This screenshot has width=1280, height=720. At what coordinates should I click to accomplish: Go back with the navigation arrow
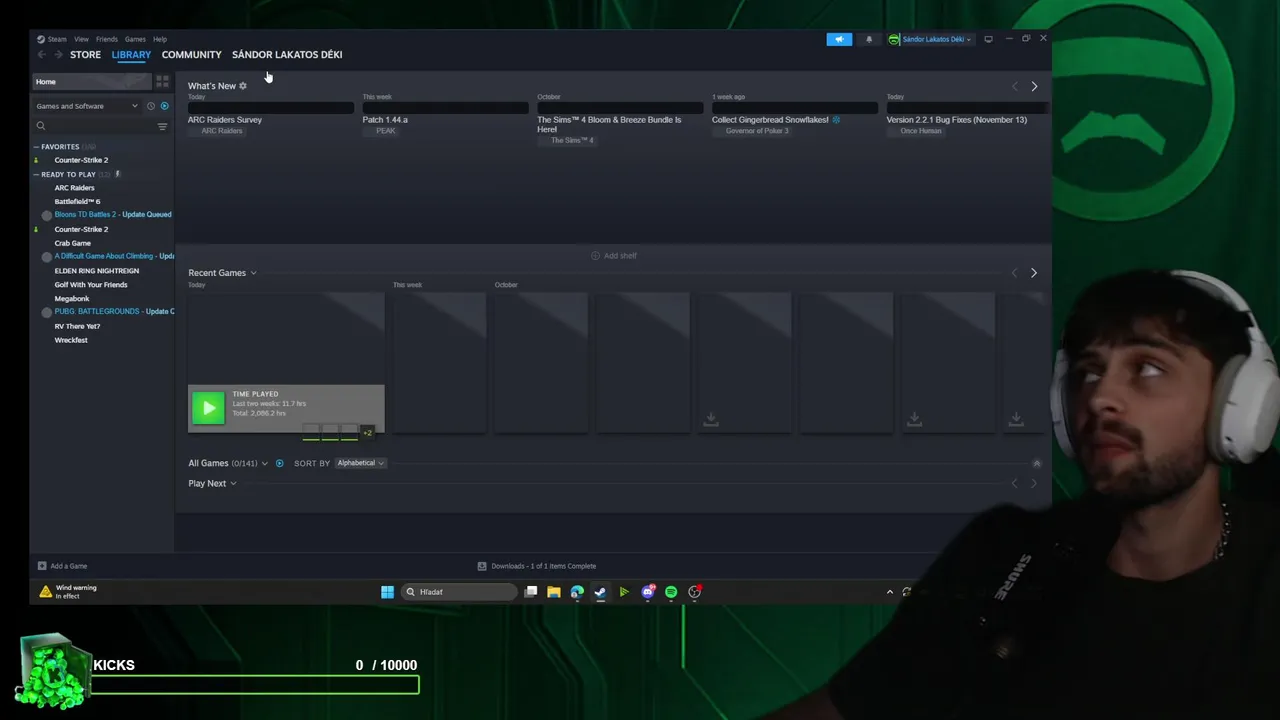coord(41,55)
